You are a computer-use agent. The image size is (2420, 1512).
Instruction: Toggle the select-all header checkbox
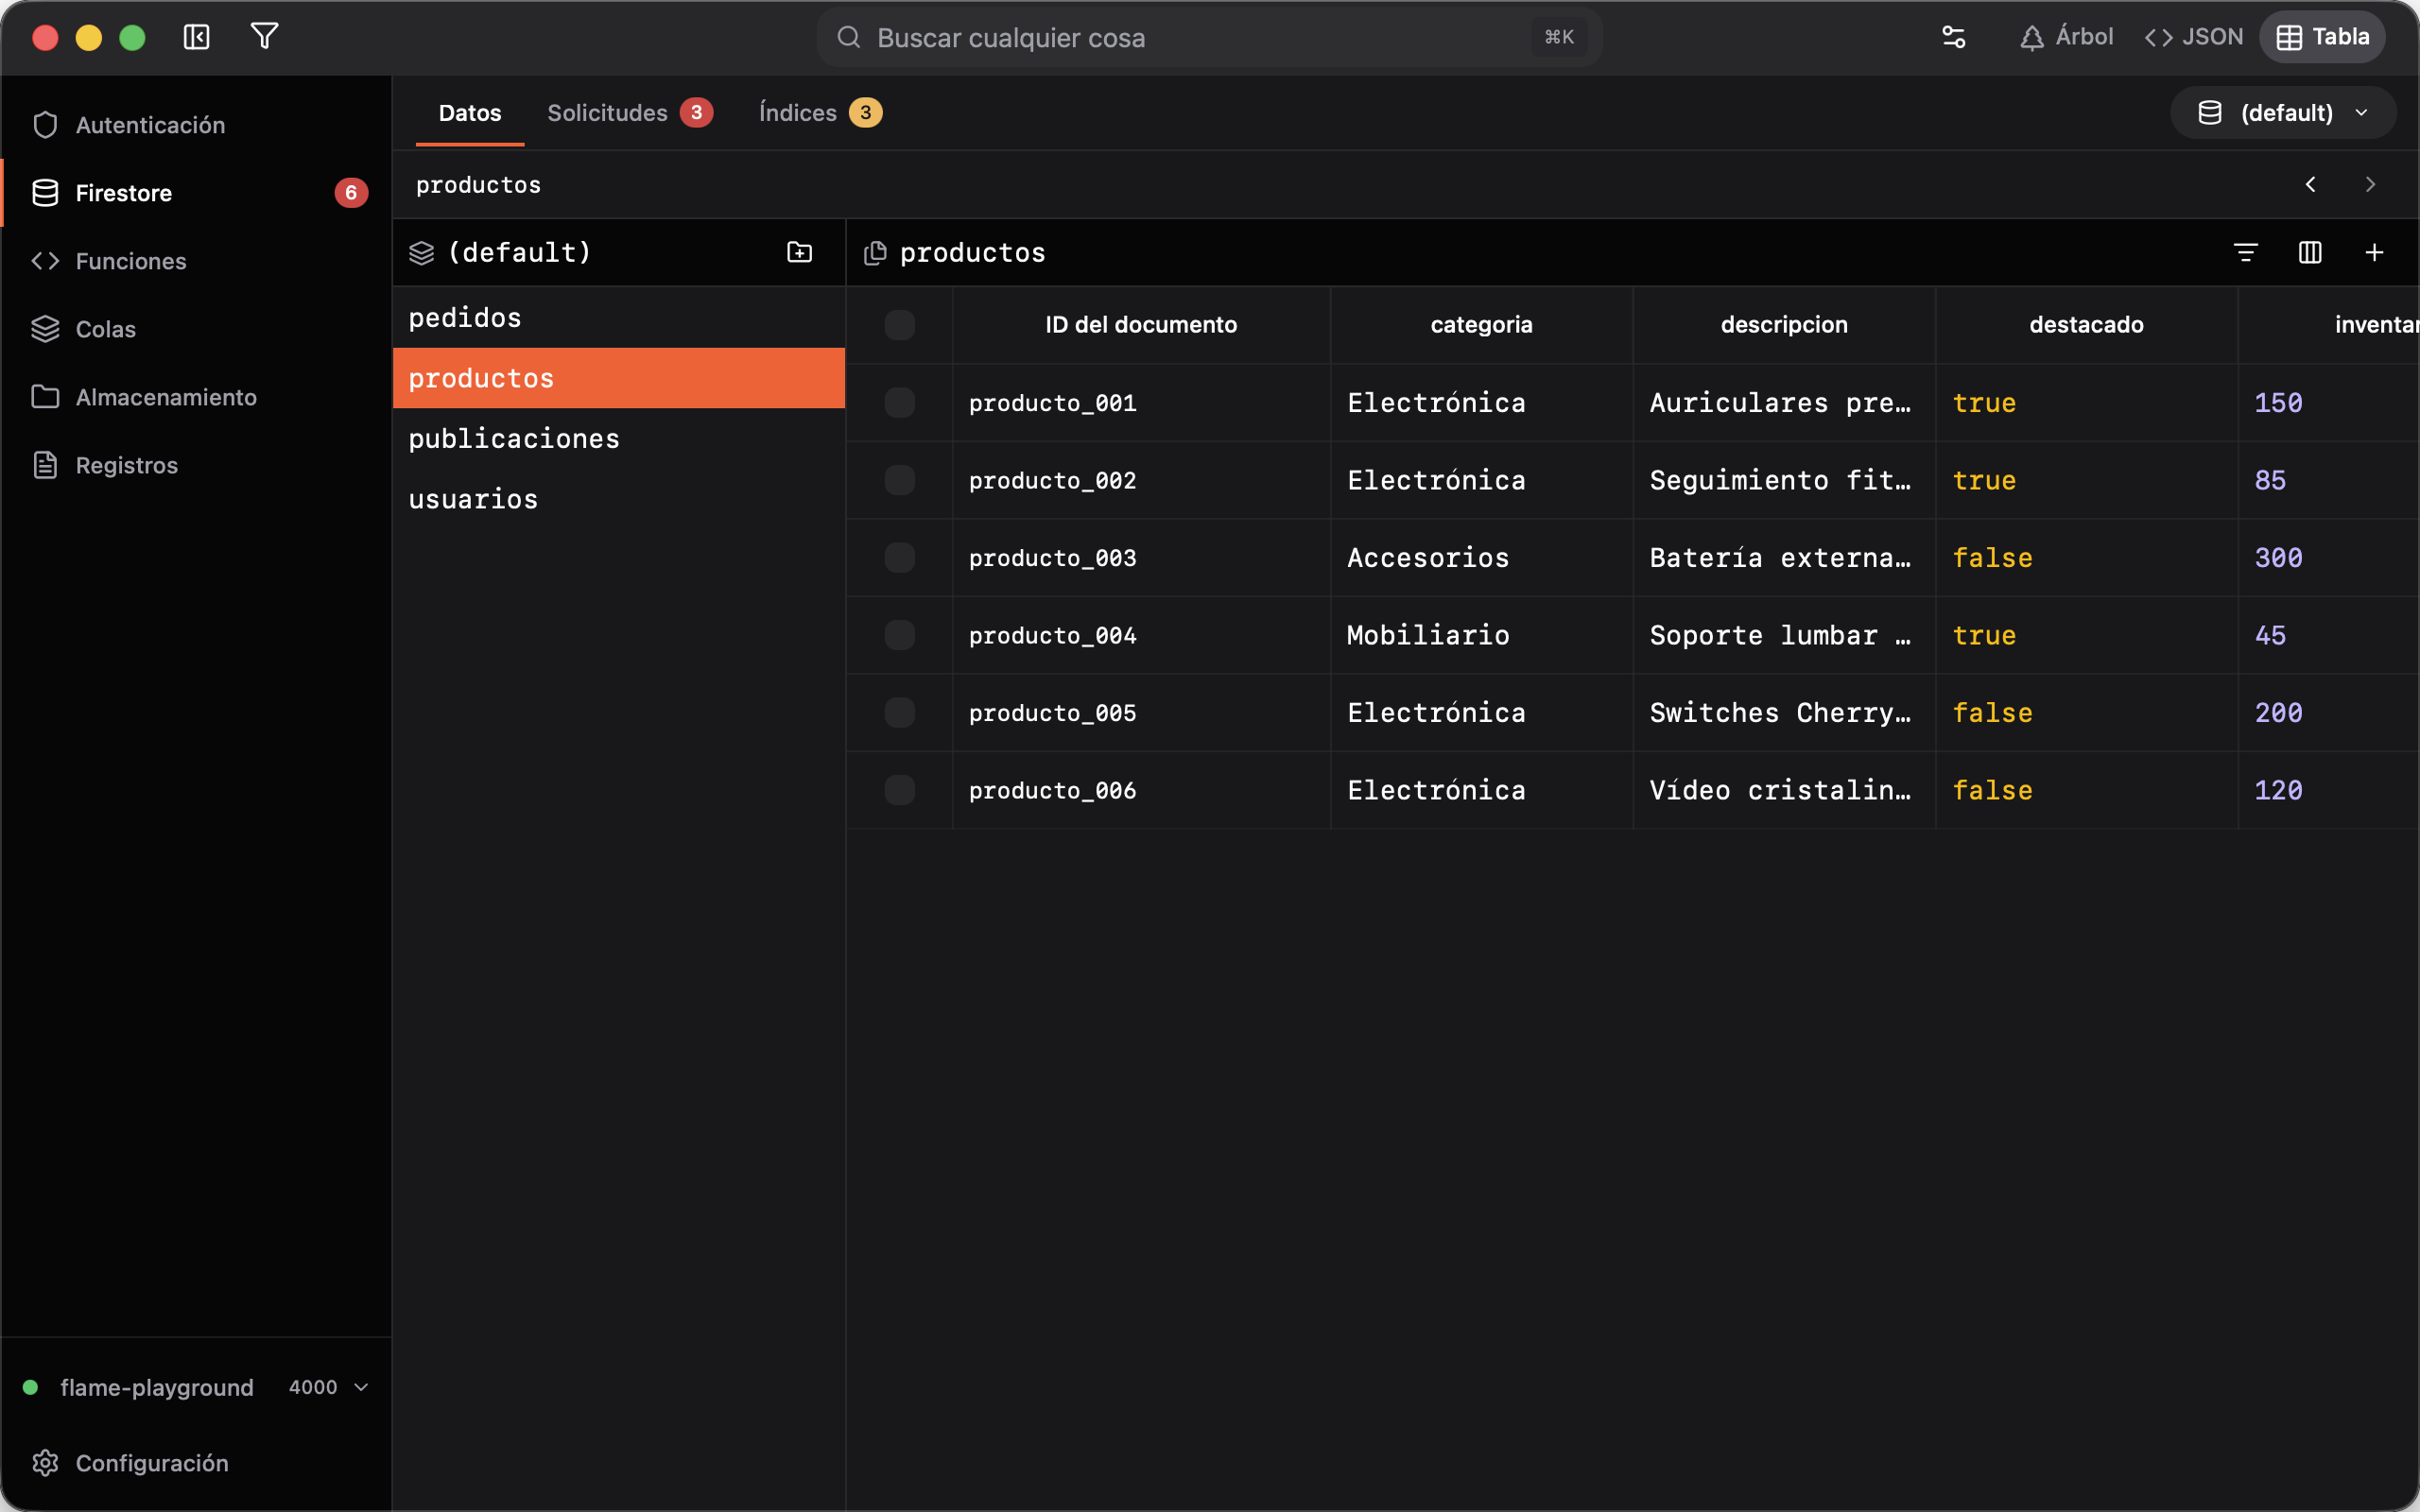tap(900, 325)
